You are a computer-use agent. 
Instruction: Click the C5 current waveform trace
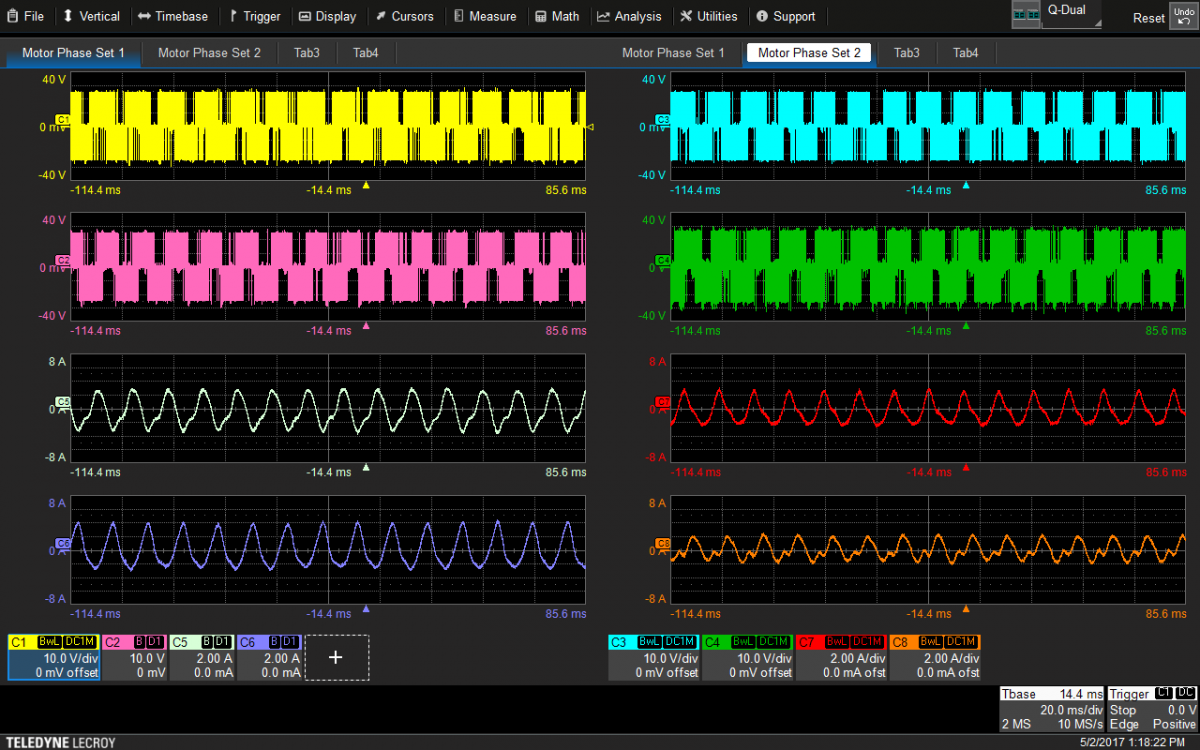328,409
